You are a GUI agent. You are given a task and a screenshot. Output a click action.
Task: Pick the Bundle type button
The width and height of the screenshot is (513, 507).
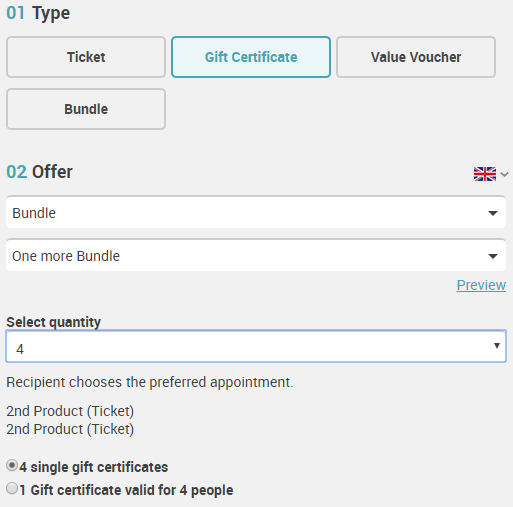click(x=86, y=109)
